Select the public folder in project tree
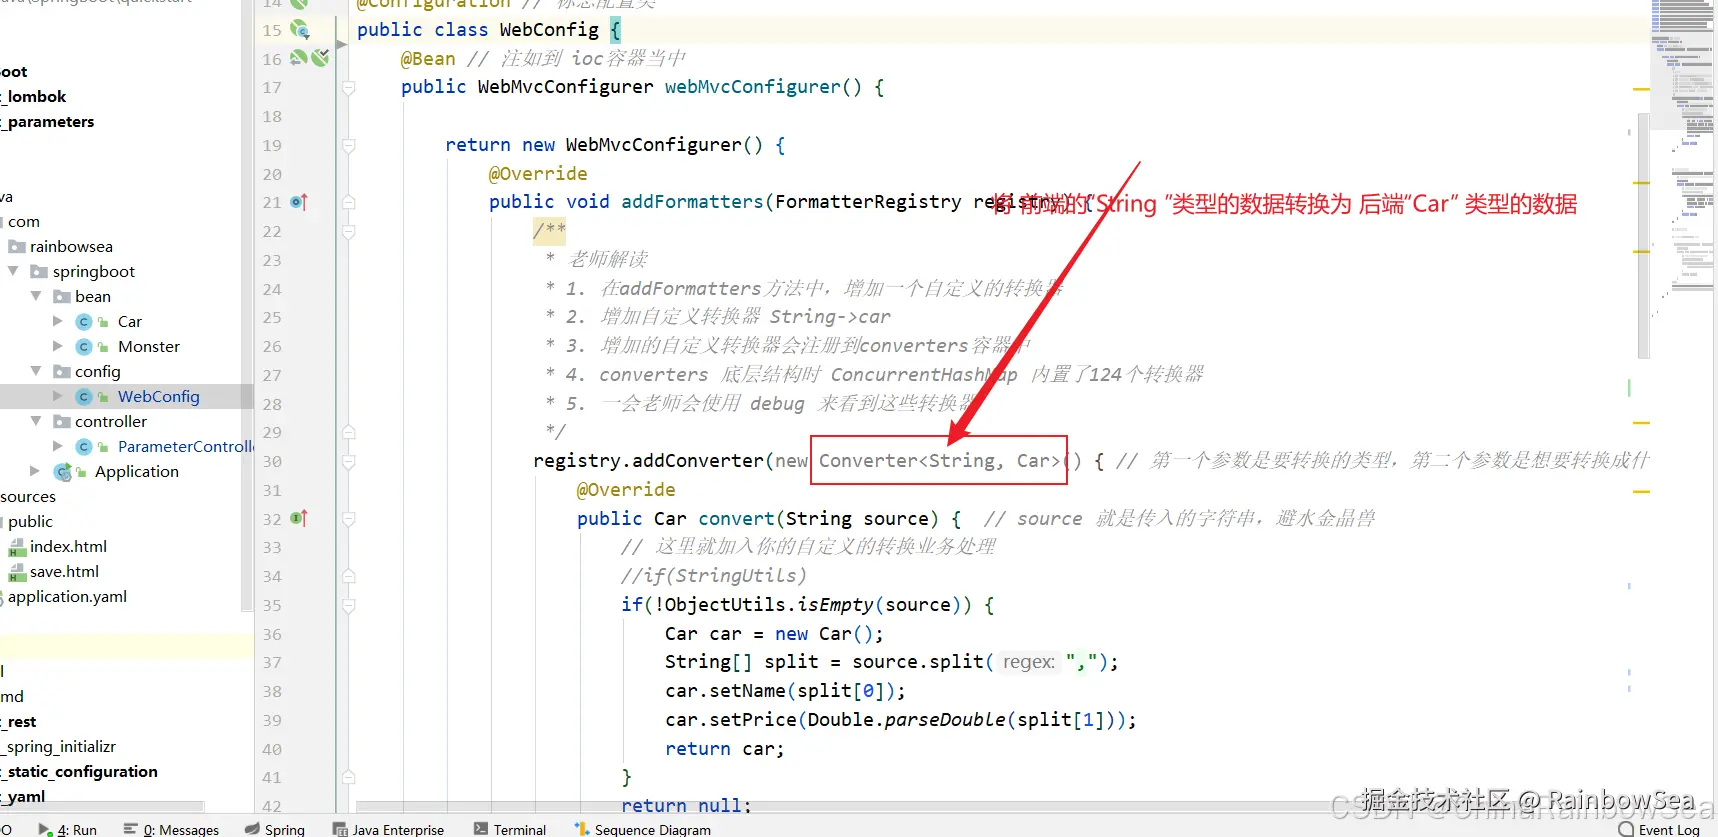 (30, 522)
